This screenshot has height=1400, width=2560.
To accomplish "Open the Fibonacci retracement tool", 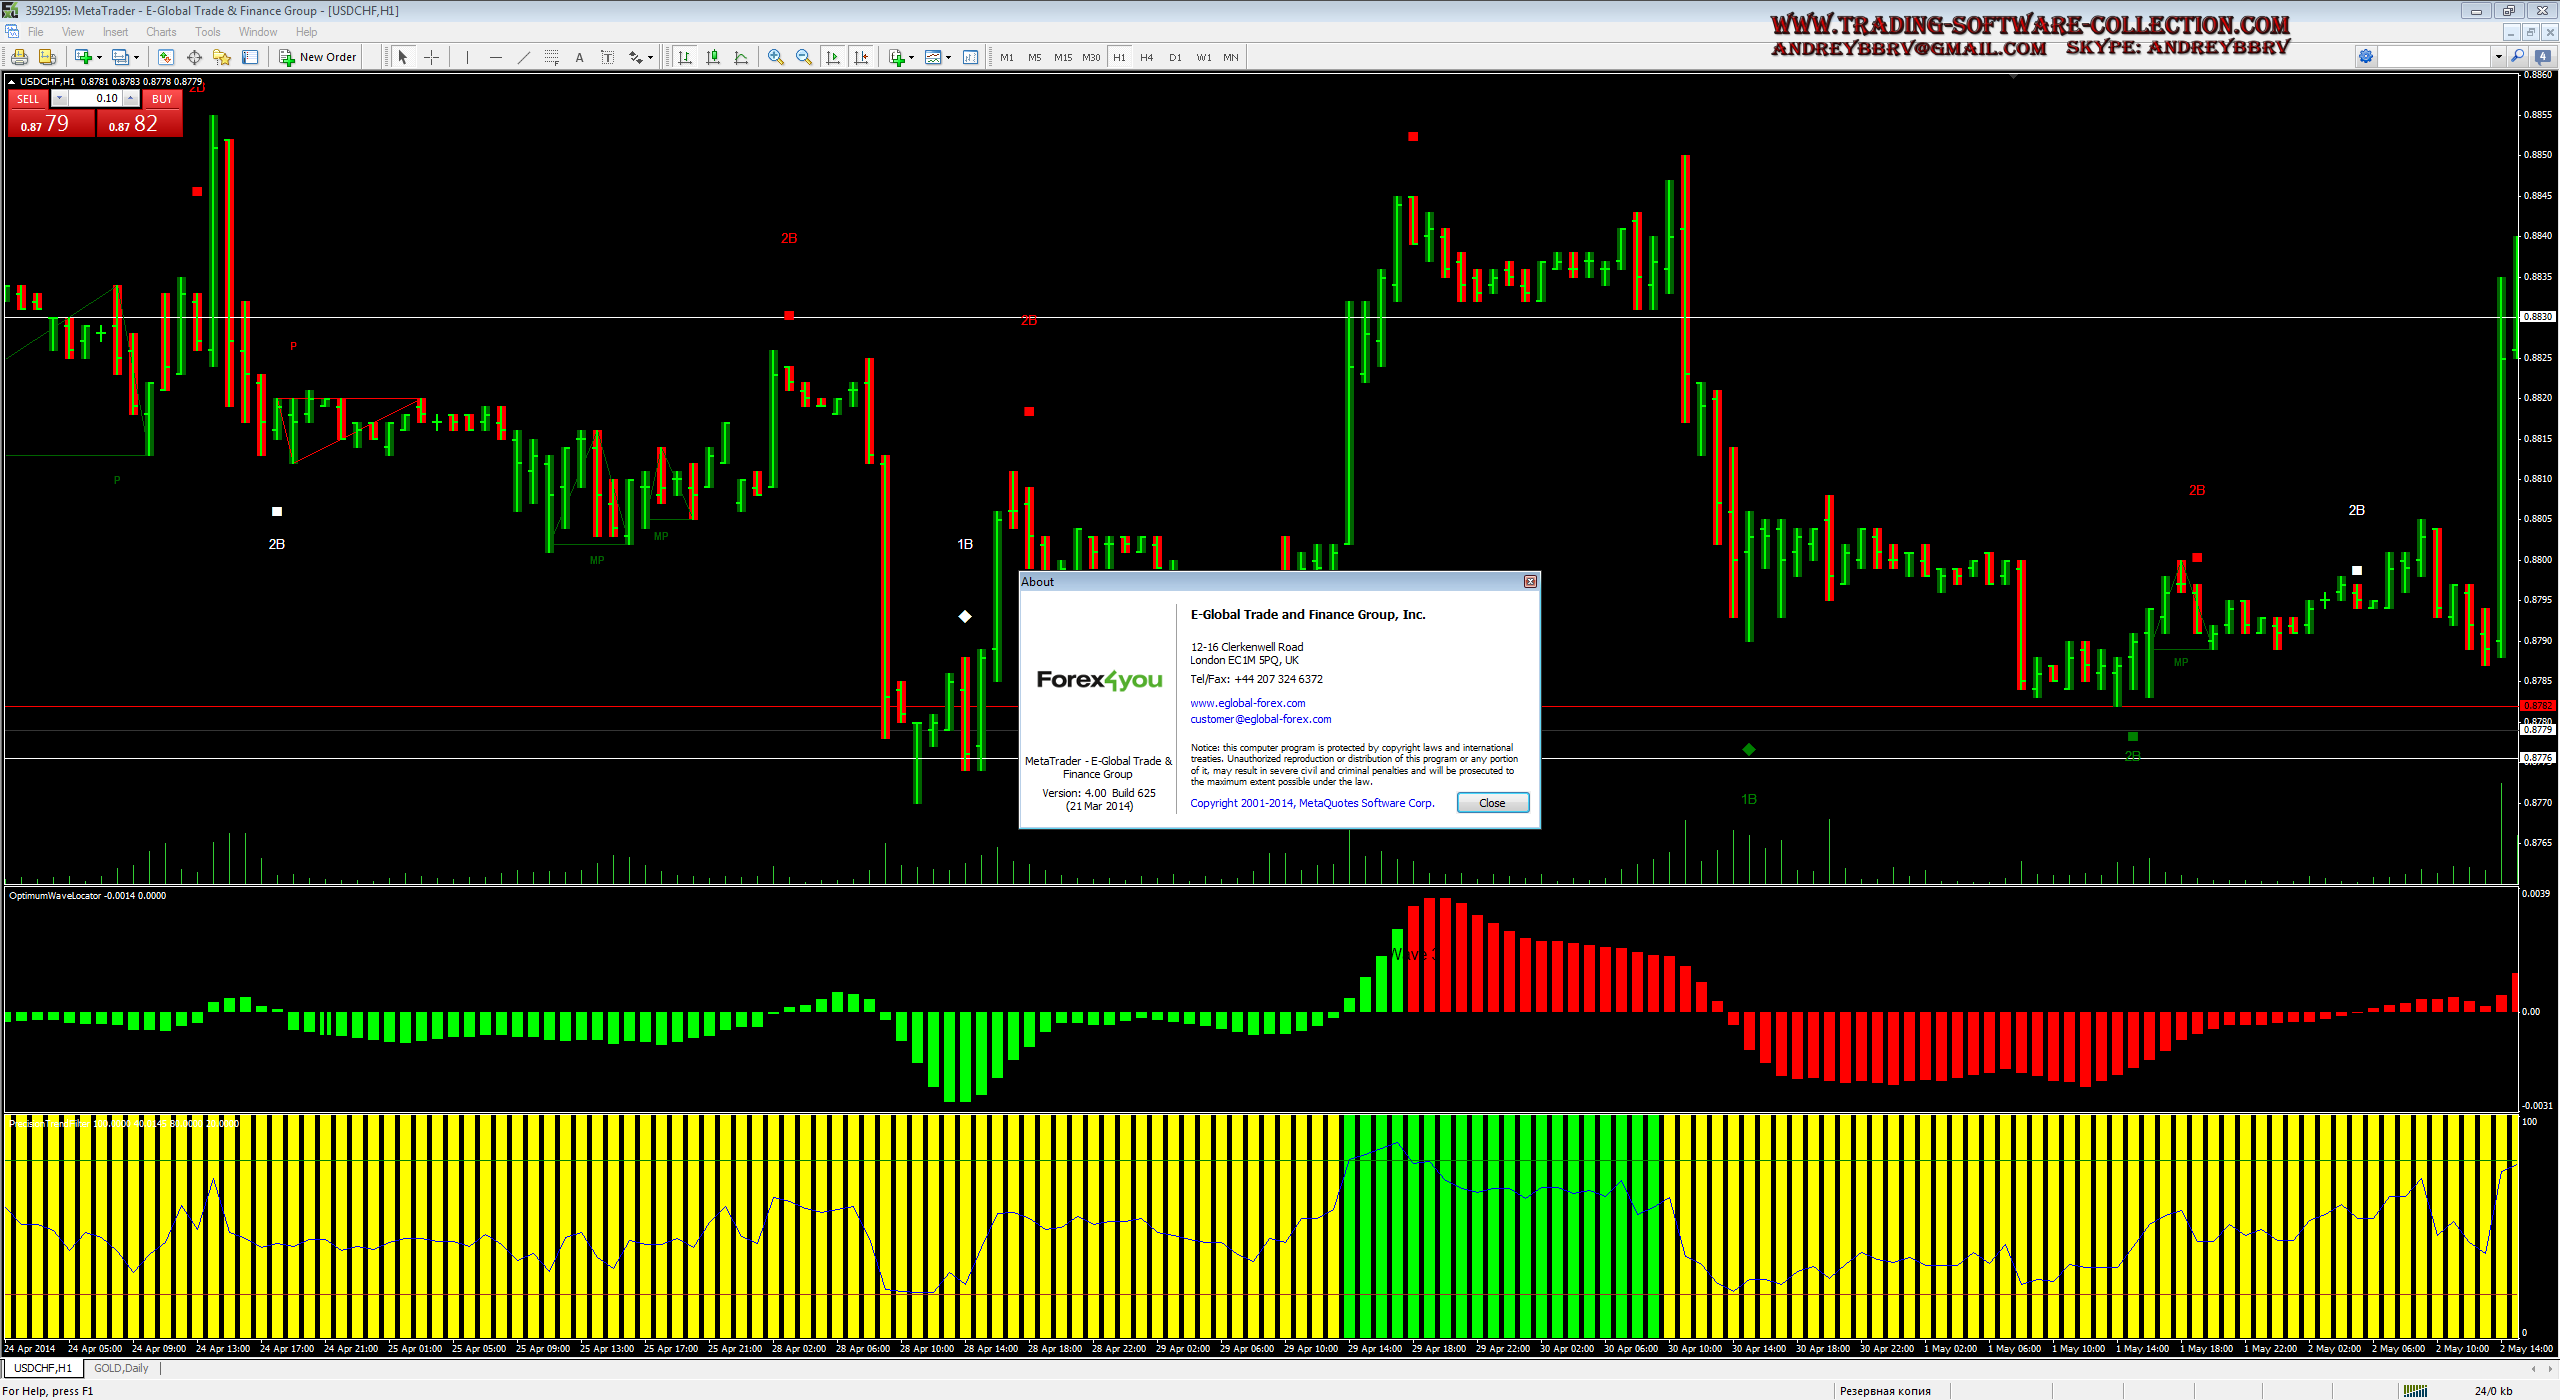I will click(551, 57).
